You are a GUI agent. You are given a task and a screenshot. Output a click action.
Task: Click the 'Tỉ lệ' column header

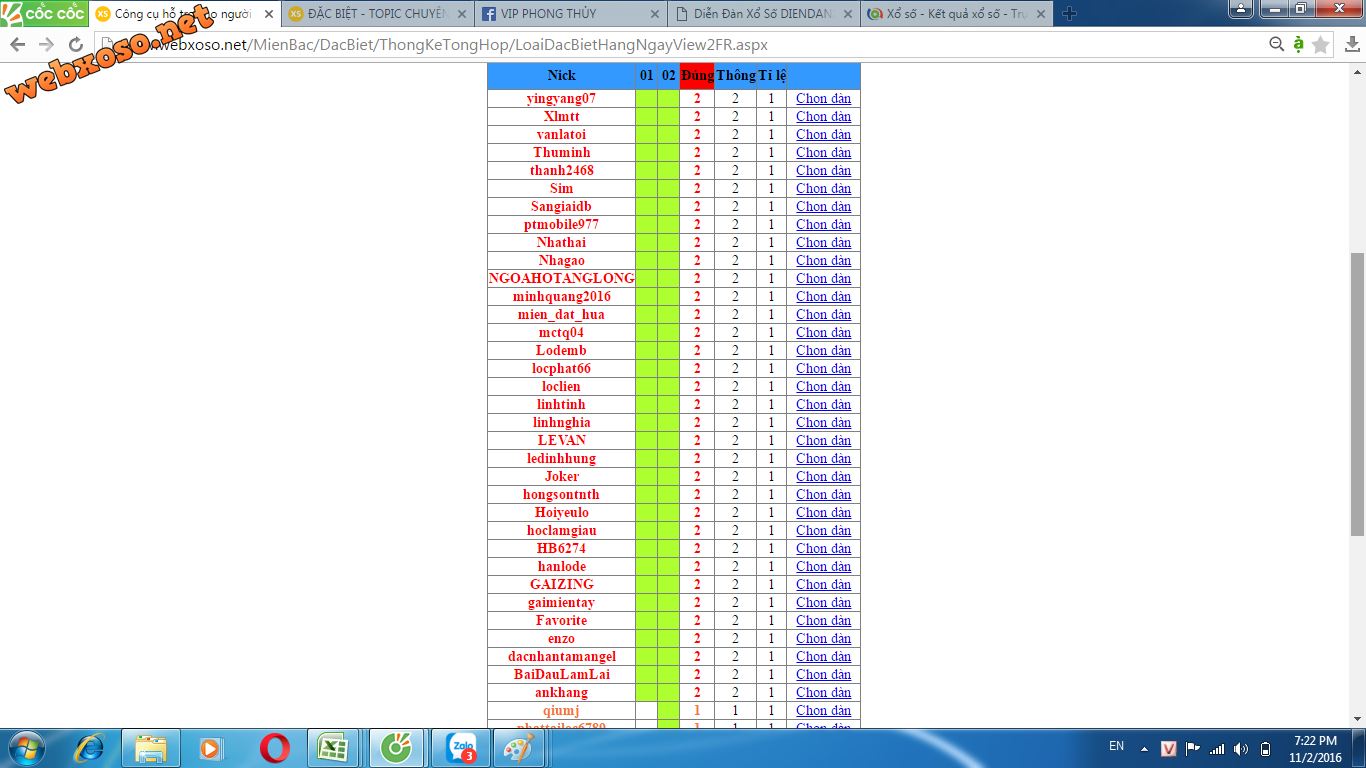[x=771, y=76]
